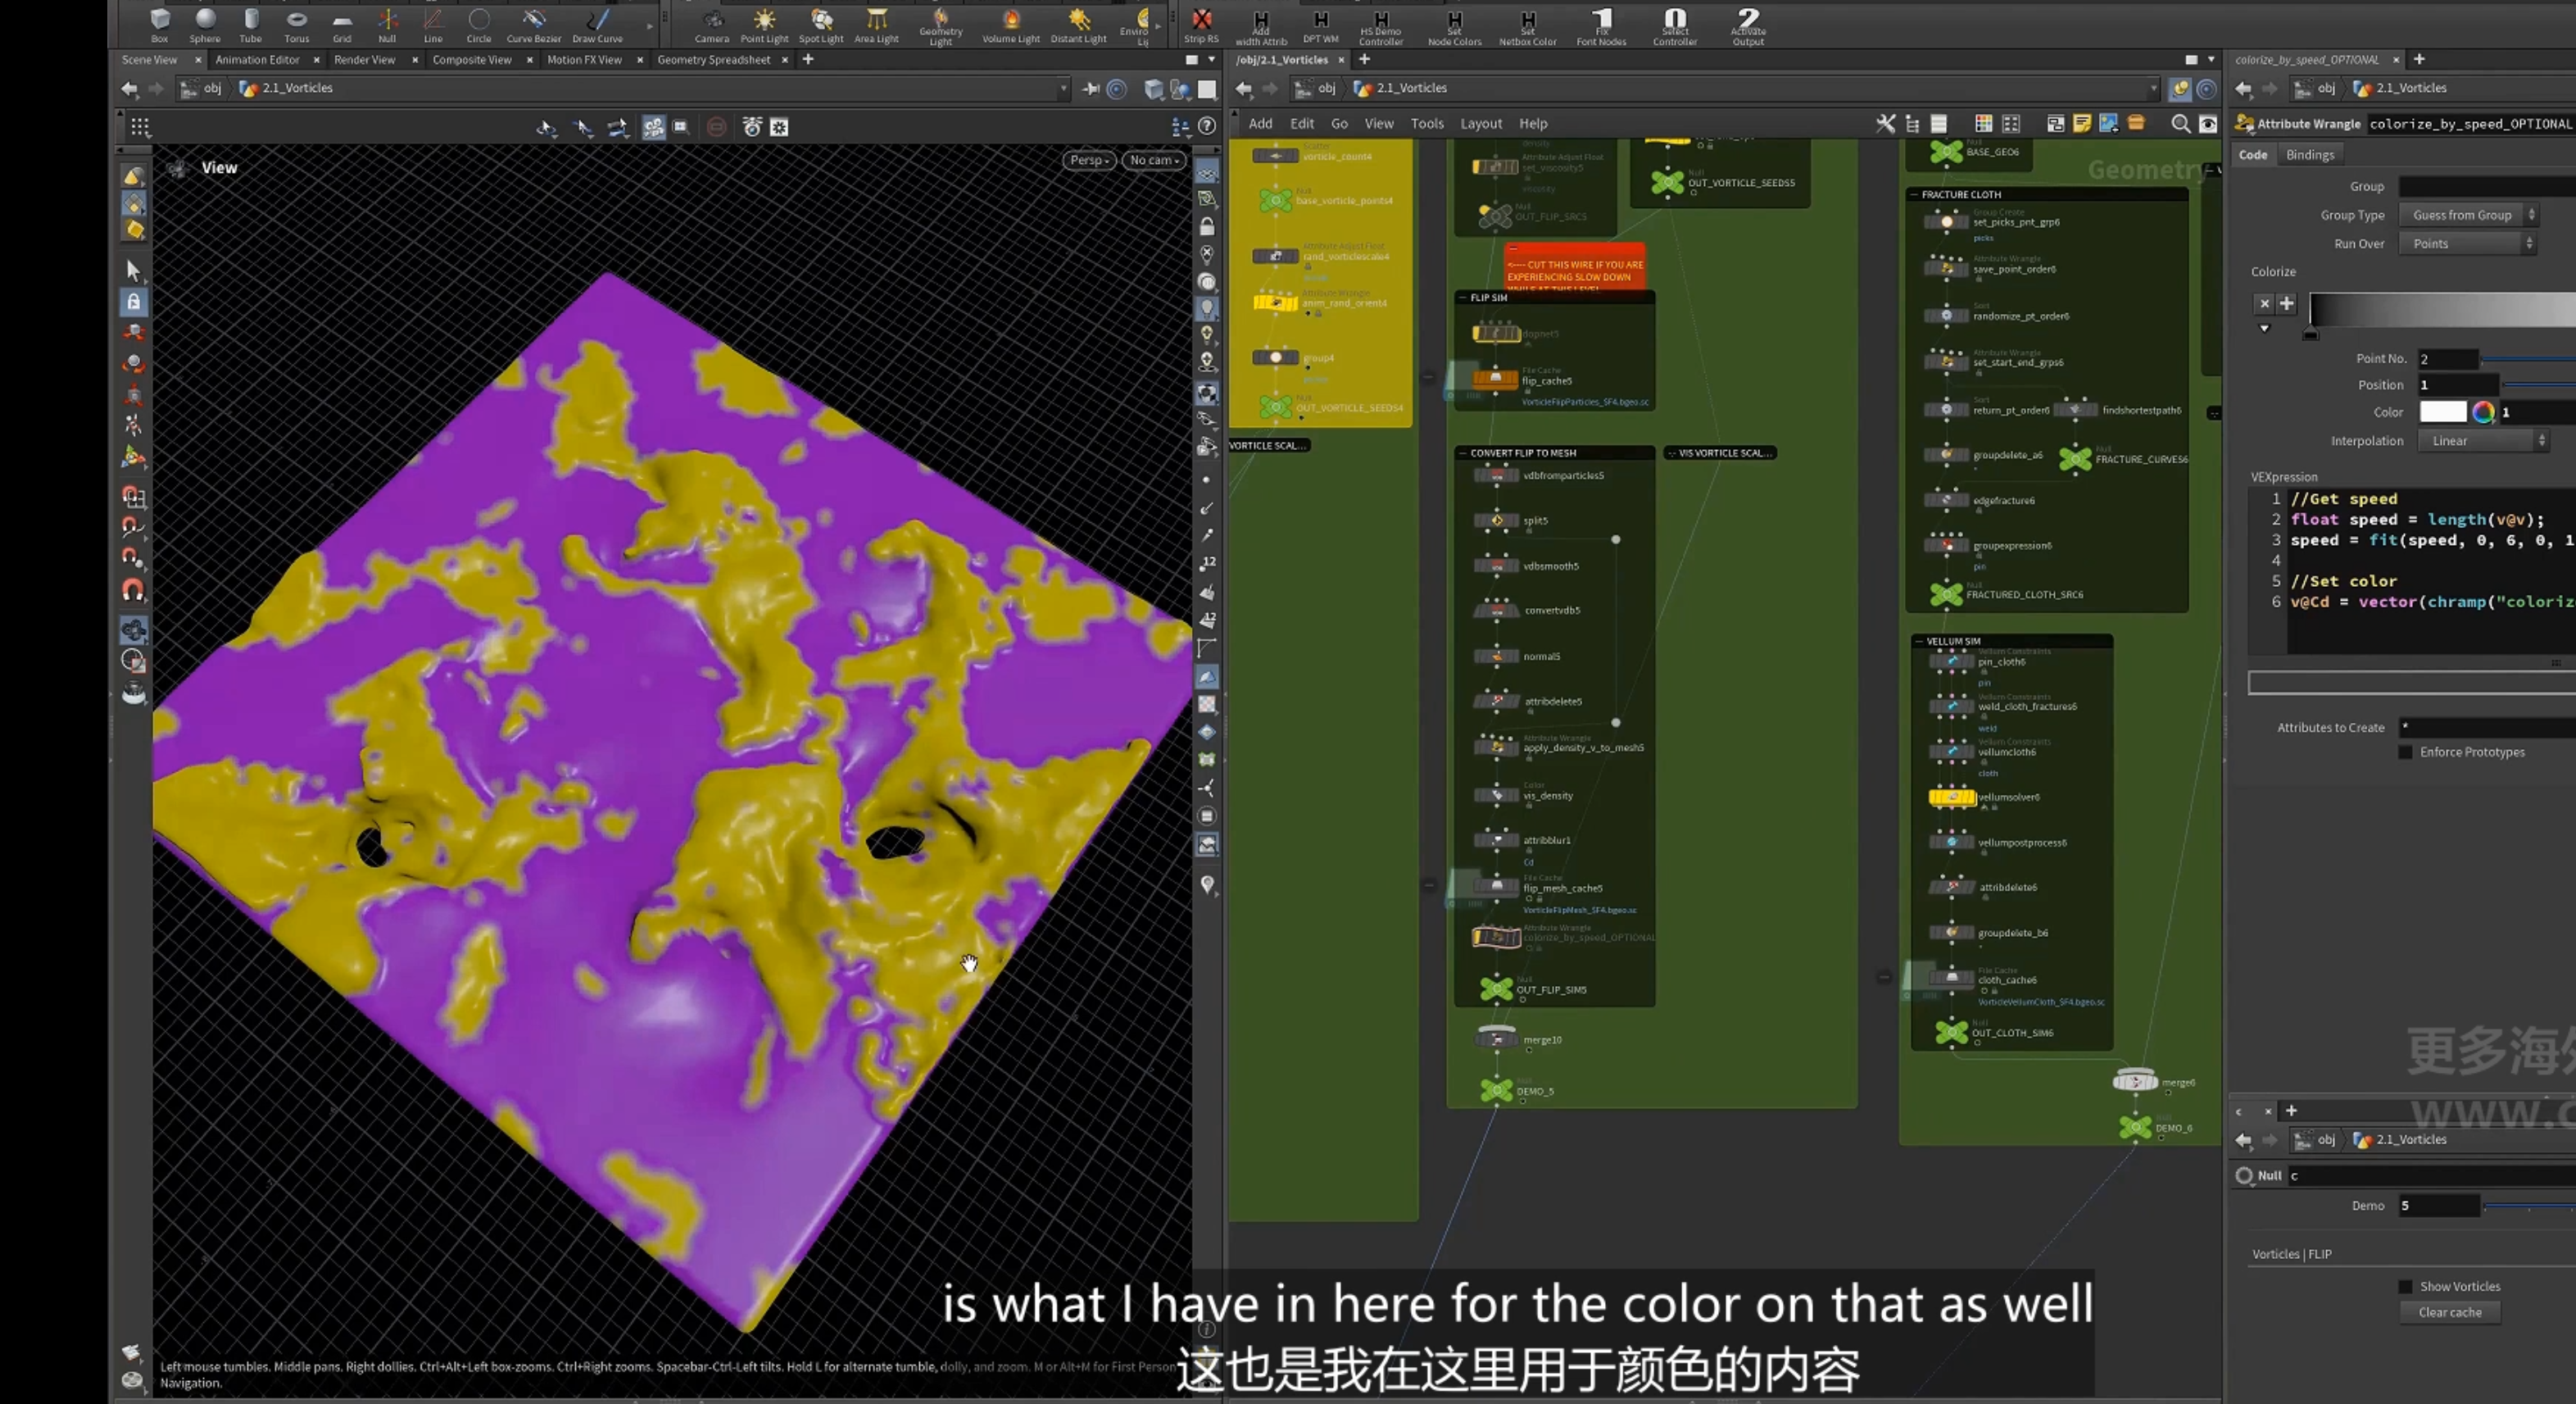Click the Colorize ramp gradient bar
This screenshot has width=2576, height=1404.
click(2442, 310)
